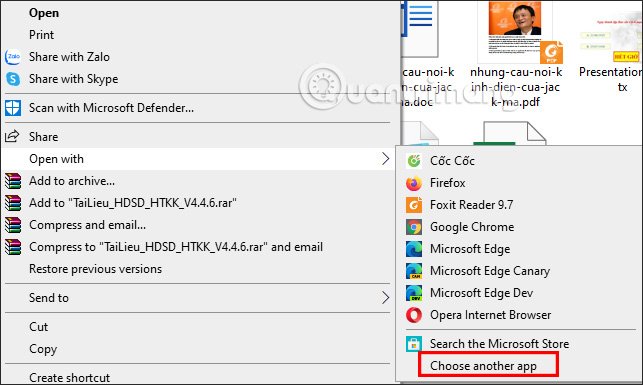Click WinRAR icon beside Add to "TaiLieu_HDSD_HTKK_V4.4.6.rar"

pos(13,203)
